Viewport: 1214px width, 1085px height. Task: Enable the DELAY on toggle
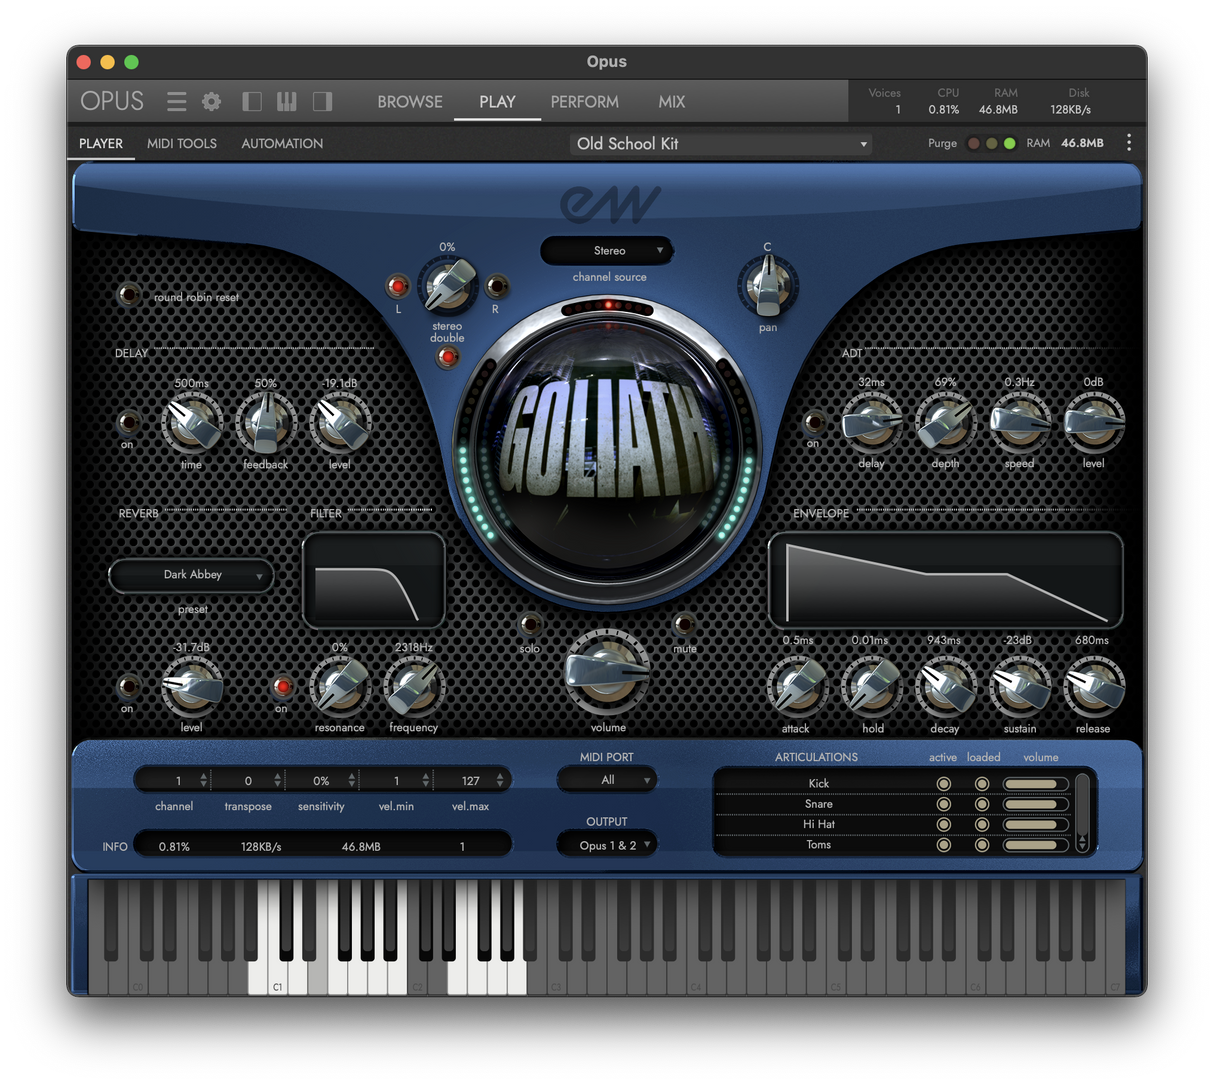pos(128,423)
